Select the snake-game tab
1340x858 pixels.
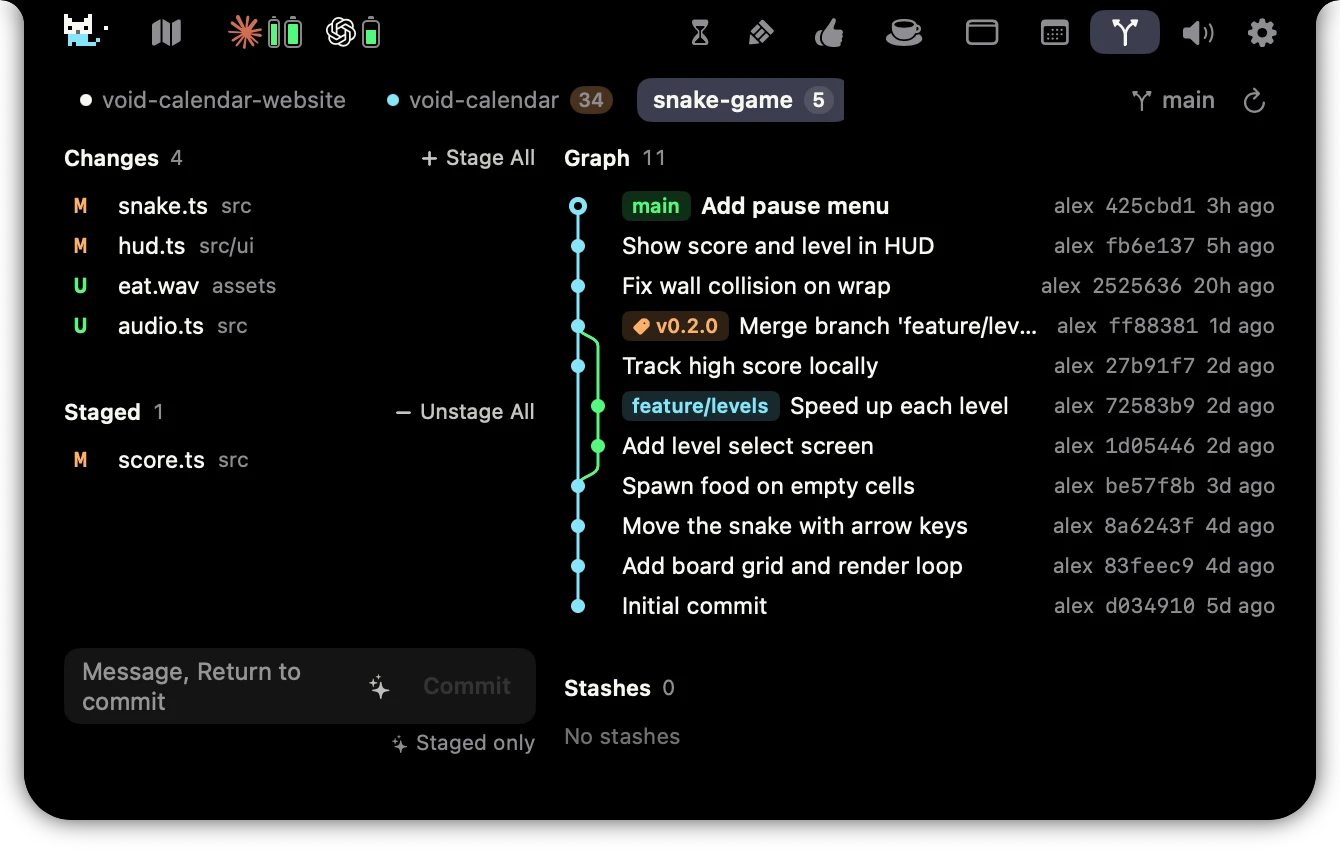point(741,100)
